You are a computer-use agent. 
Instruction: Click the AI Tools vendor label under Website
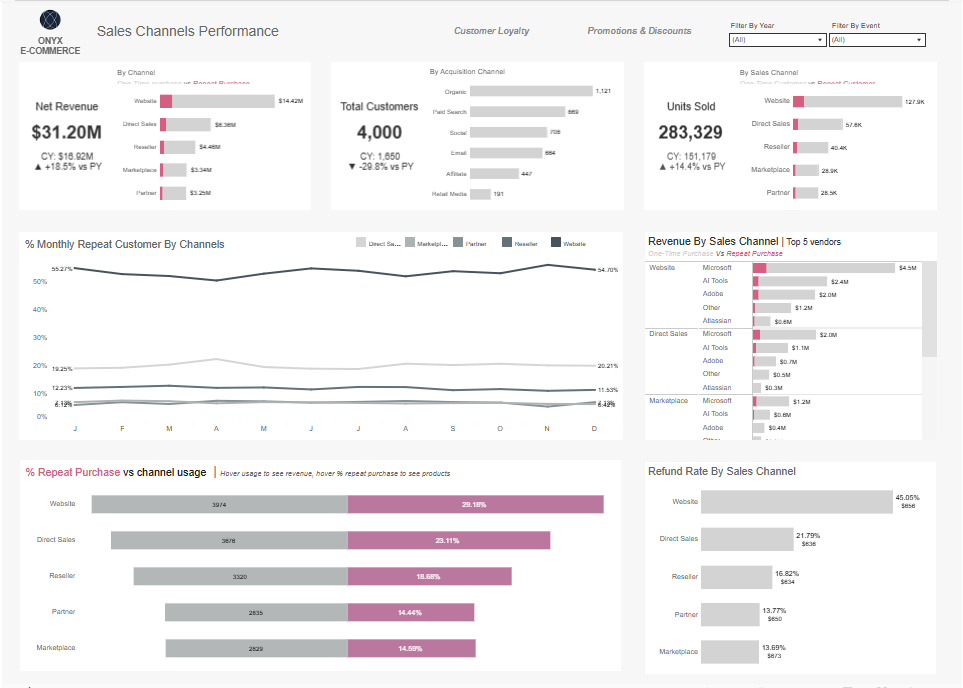715,281
